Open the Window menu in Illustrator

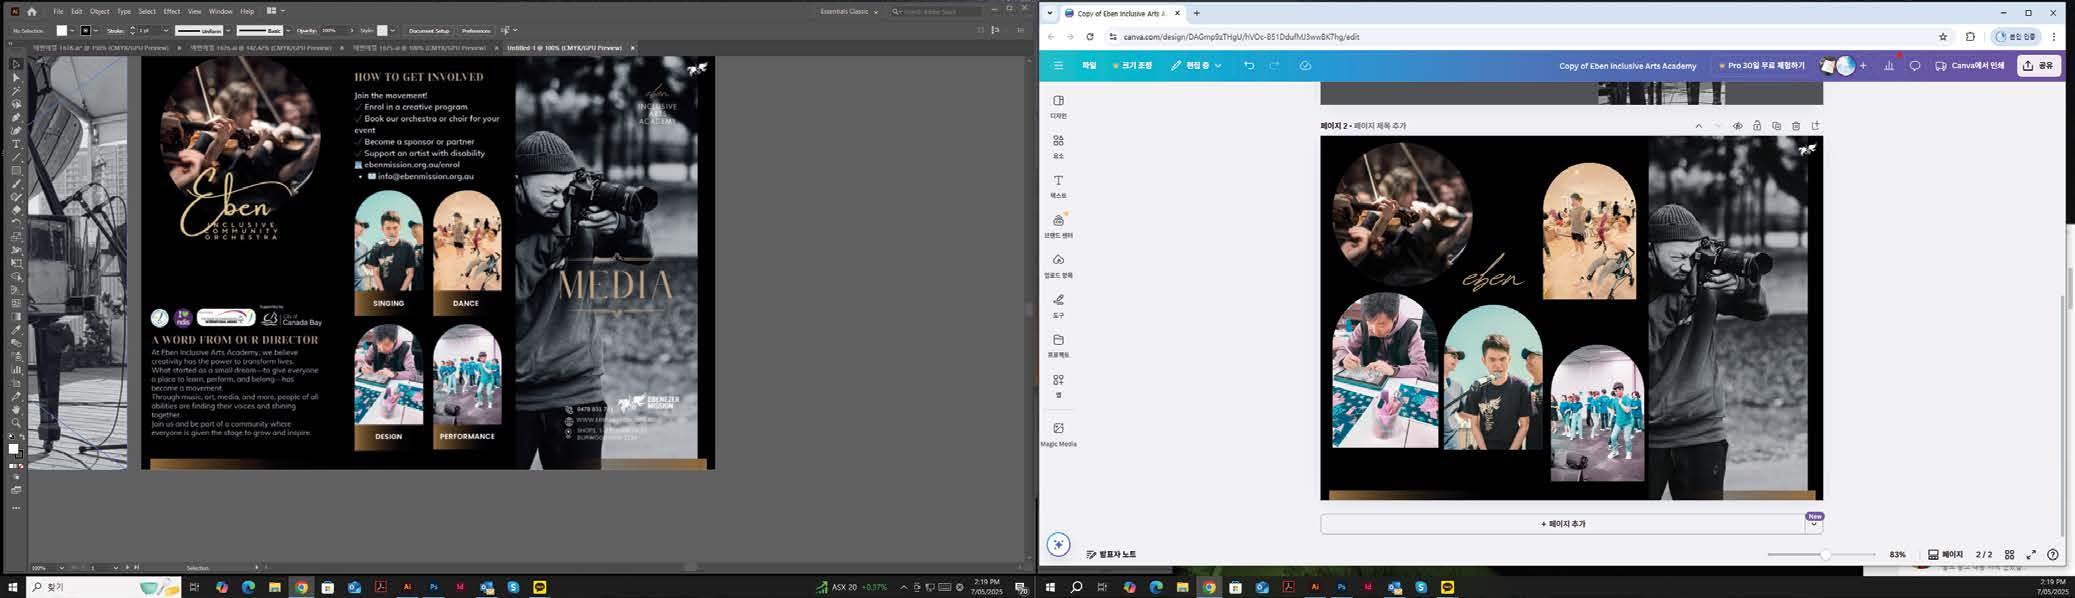221,11
